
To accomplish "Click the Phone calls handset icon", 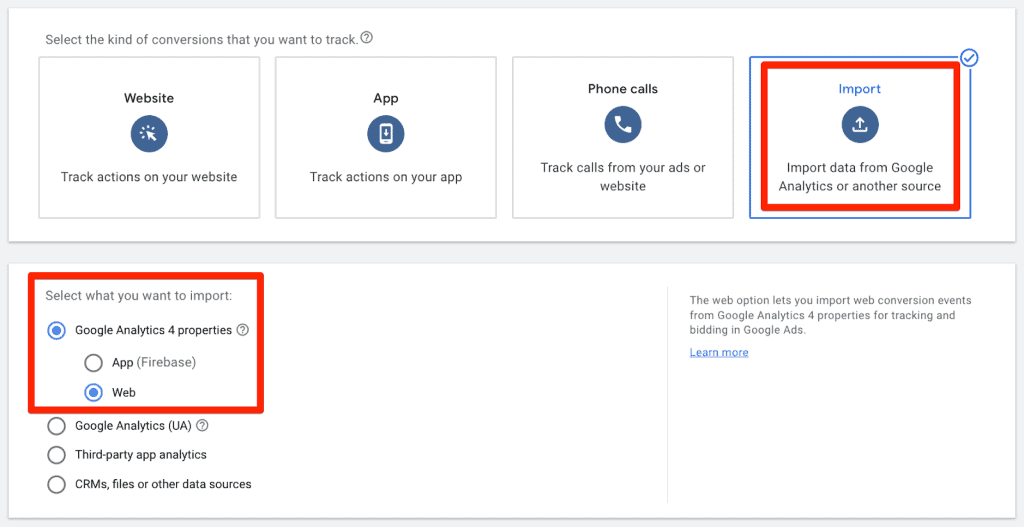I will click(x=622, y=125).
